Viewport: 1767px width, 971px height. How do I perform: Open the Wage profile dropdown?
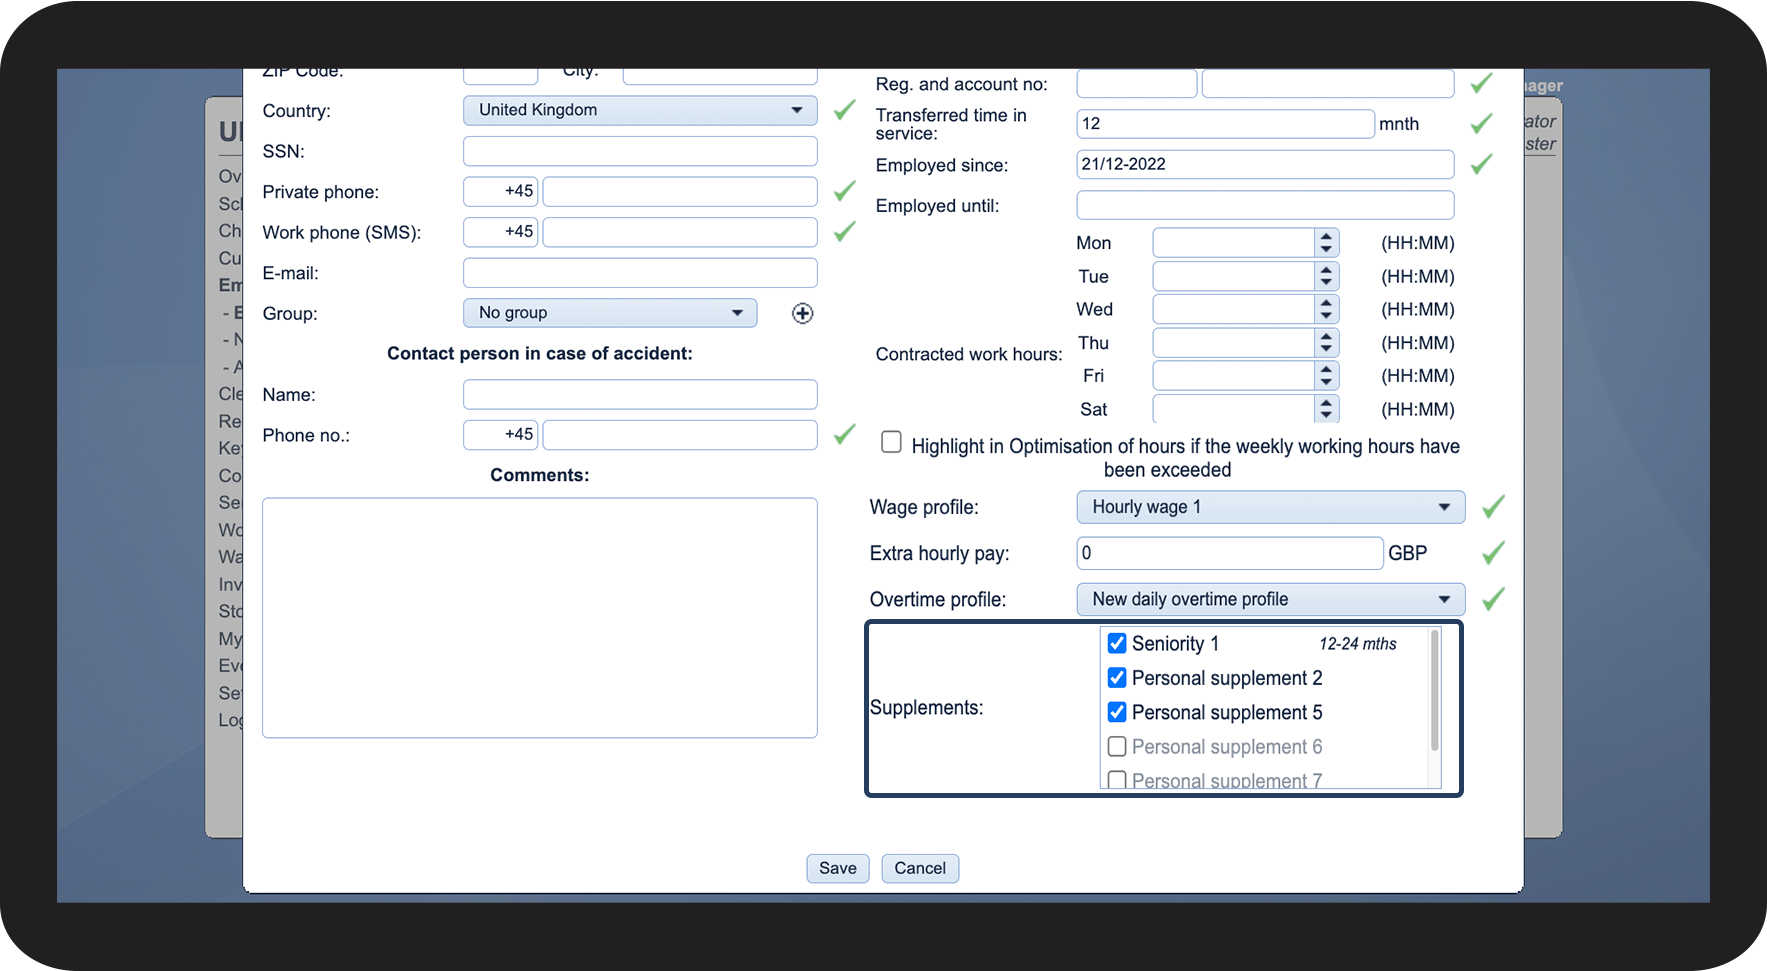[1271, 507]
